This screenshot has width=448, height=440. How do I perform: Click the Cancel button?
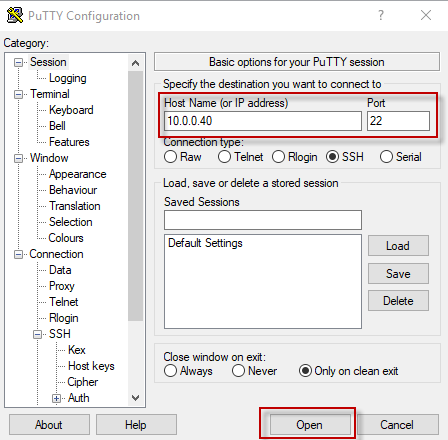pos(398,425)
